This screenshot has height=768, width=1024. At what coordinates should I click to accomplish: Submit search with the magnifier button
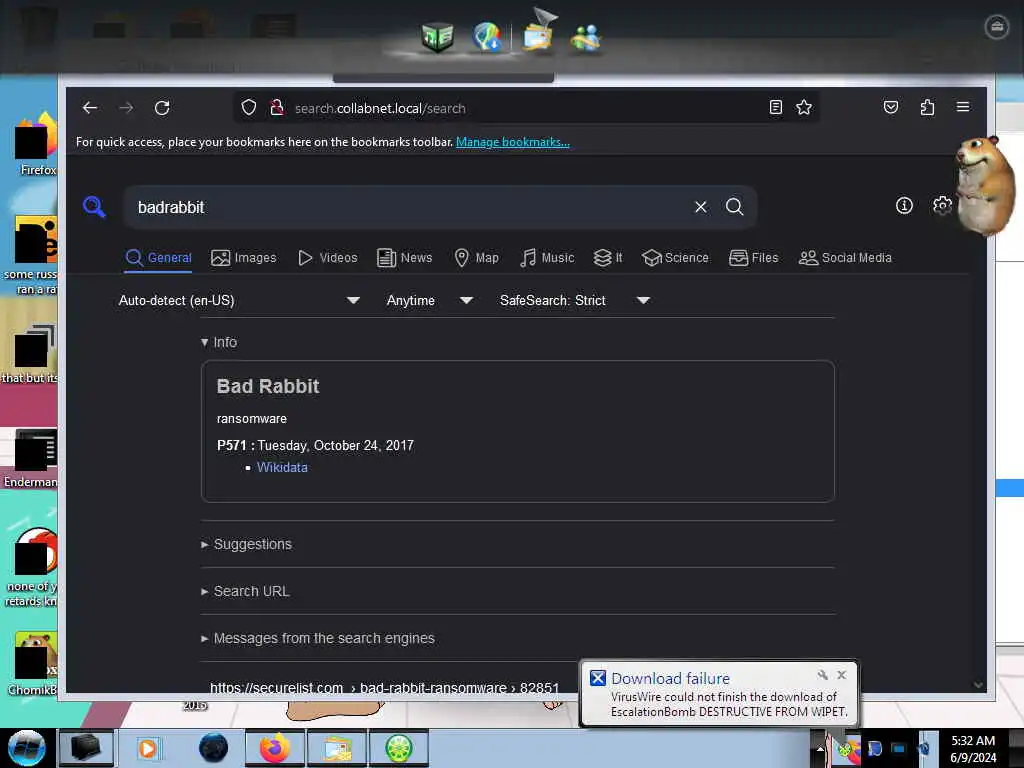(x=735, y=207)
